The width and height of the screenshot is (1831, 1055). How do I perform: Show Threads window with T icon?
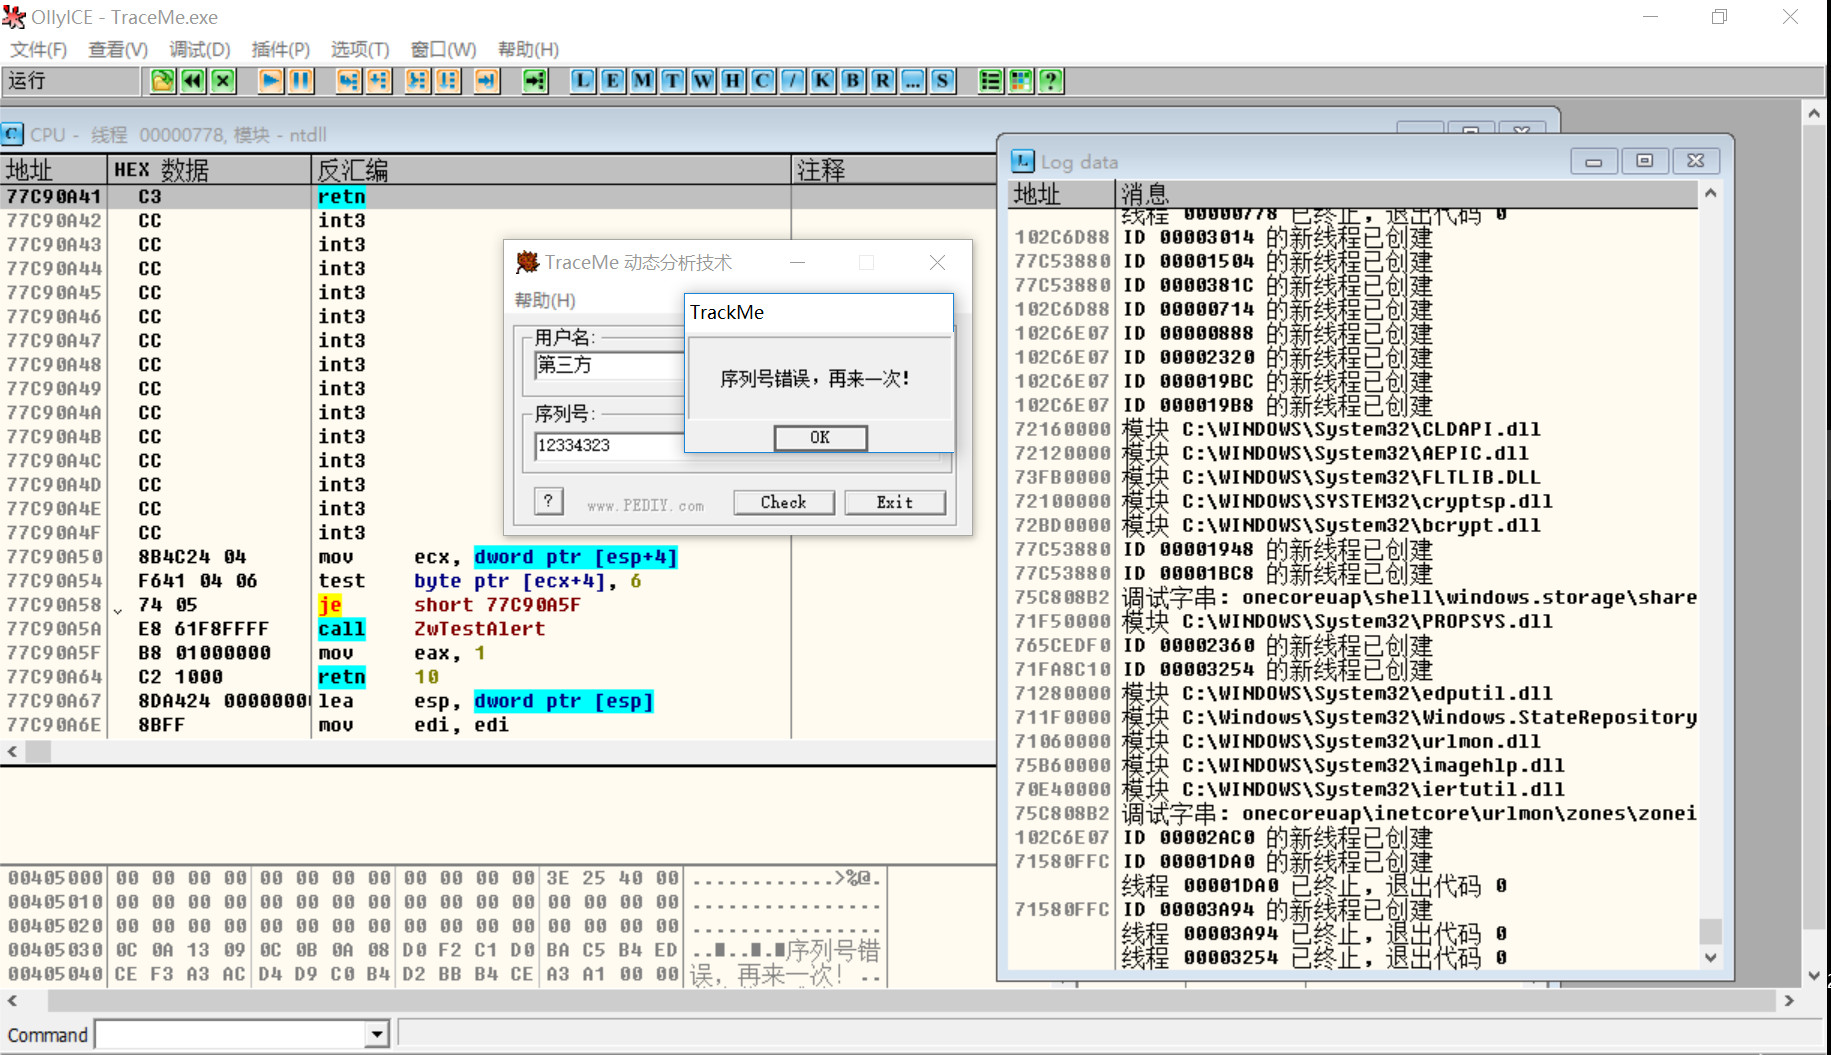click(673, 81)
